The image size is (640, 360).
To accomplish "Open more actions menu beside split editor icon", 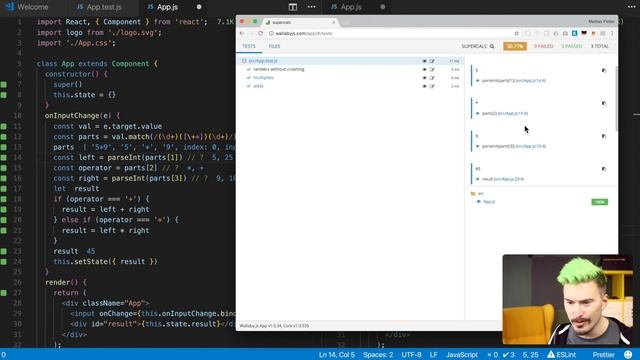I will point(311,7).
